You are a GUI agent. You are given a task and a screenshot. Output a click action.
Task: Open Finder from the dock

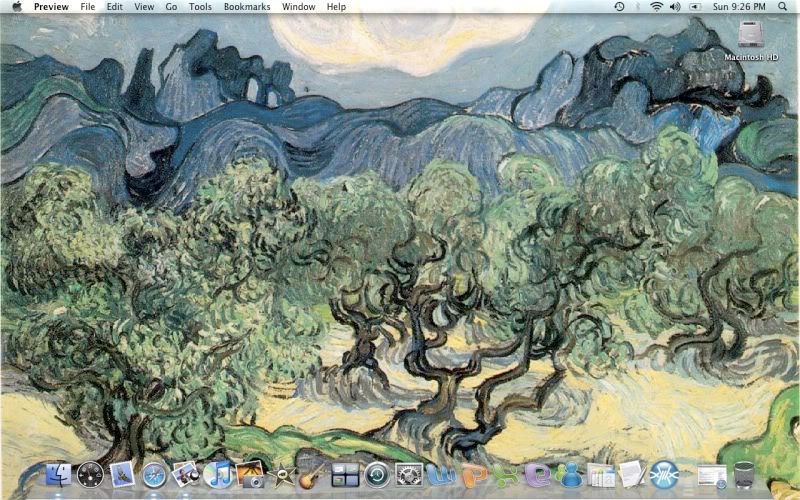(x=58, y=474)
